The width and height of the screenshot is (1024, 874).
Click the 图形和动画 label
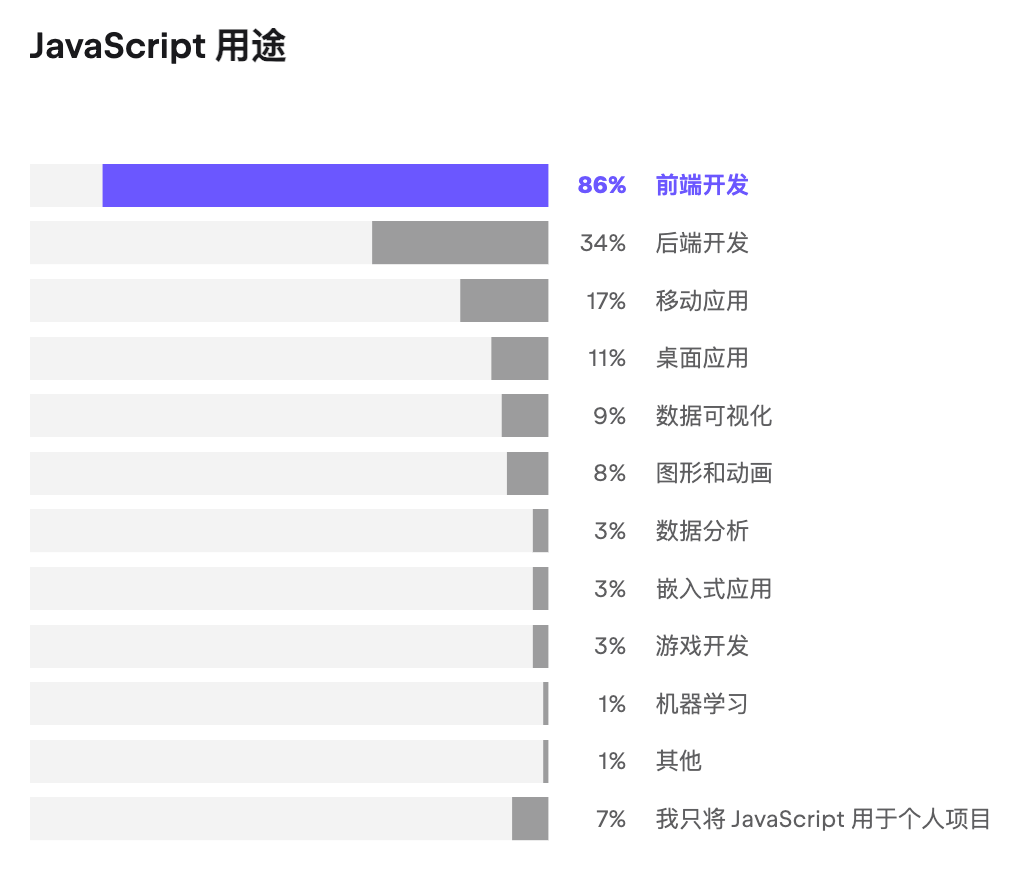714,473
